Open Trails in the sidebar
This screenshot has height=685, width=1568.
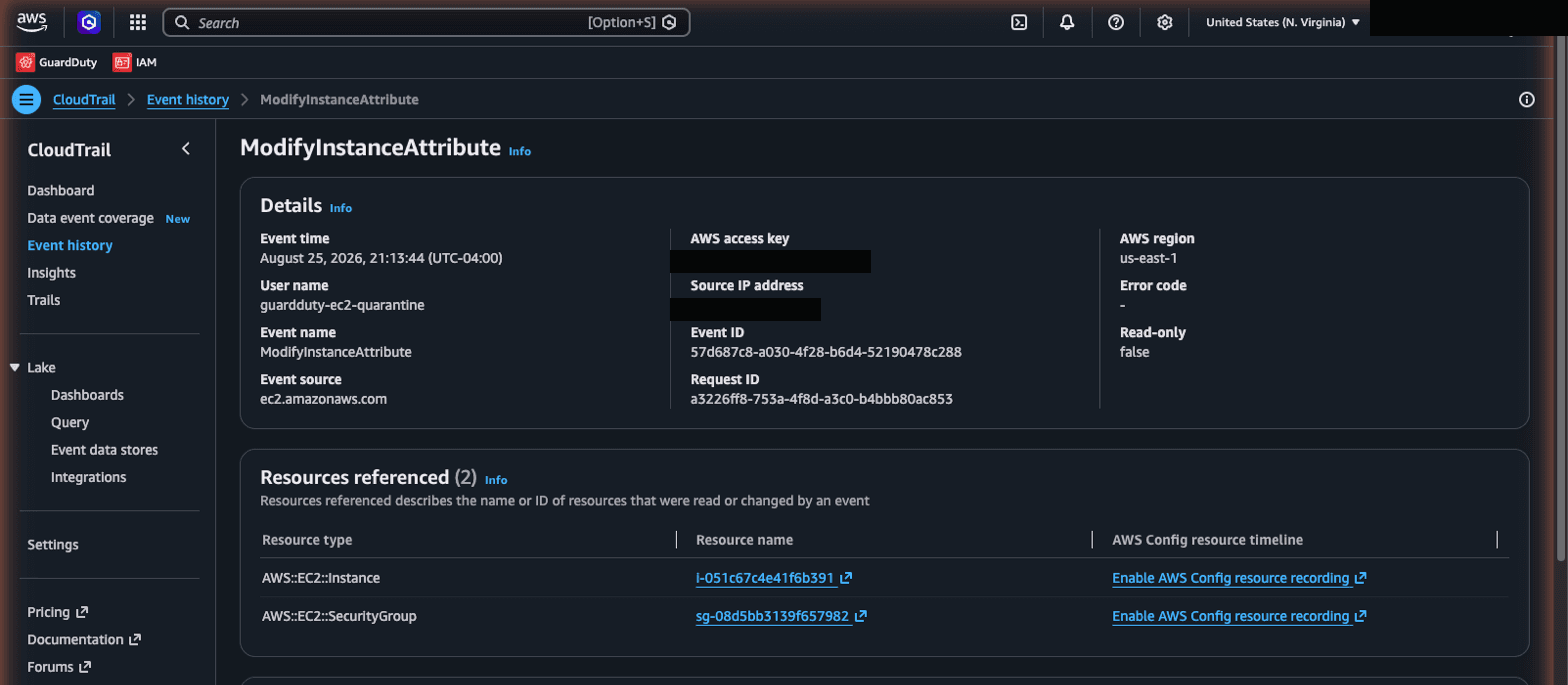point(46,300)
